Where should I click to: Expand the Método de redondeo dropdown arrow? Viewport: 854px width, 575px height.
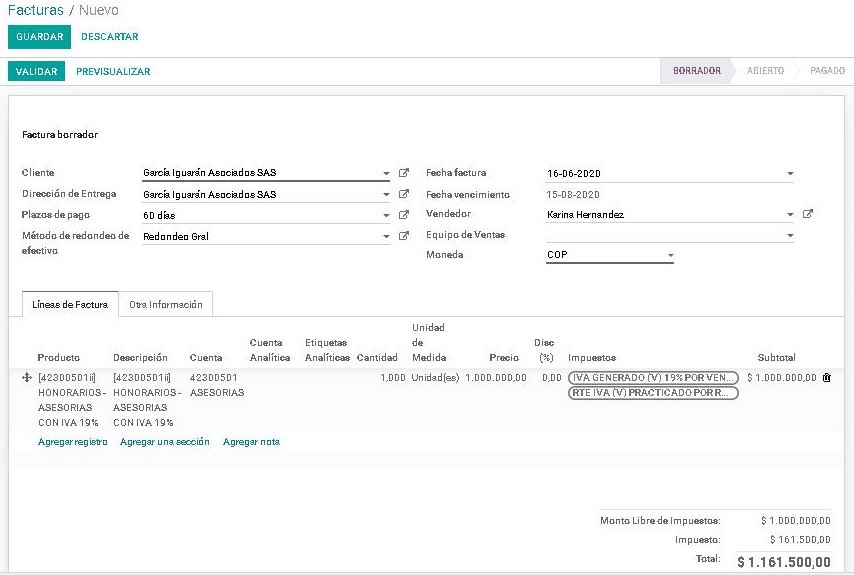coord(386,237)
